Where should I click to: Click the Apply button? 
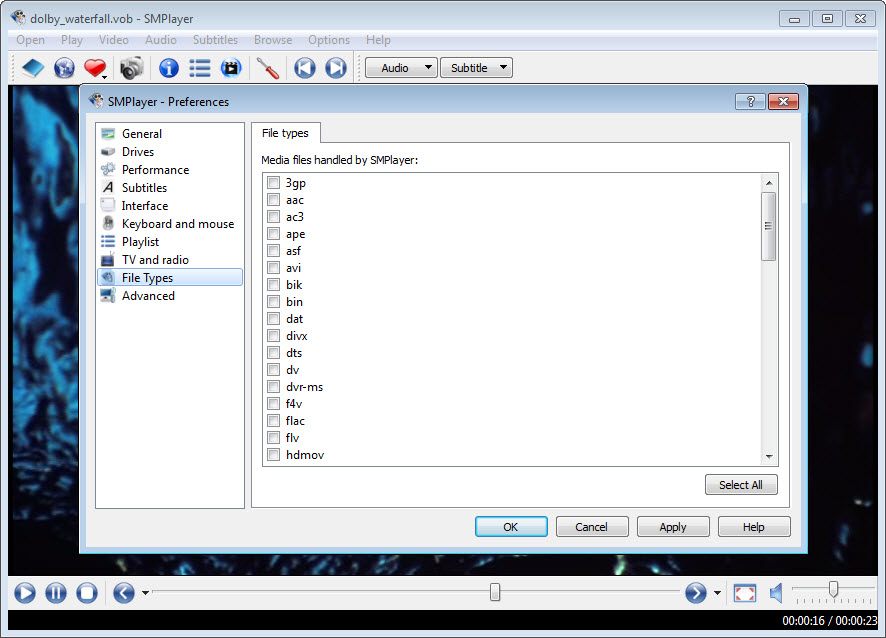point(672,527)
